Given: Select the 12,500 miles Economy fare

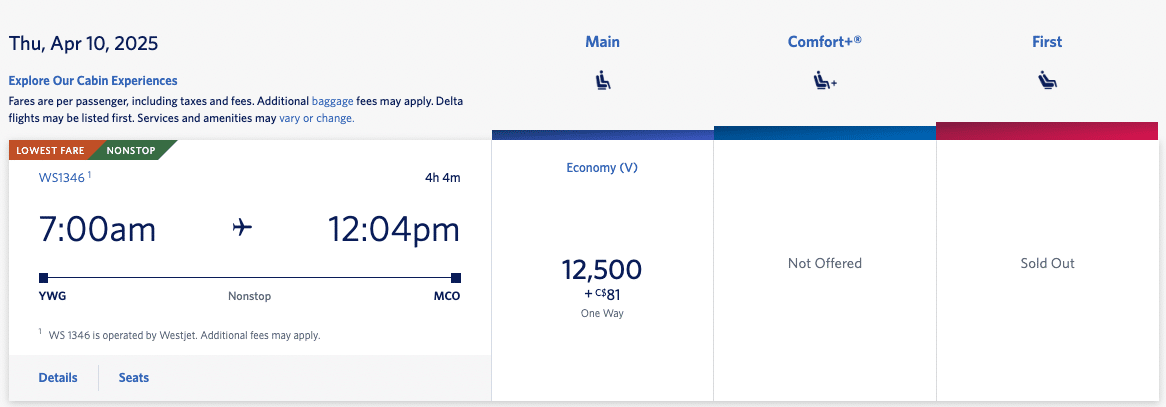Looking at the screenshot, I should pyautogui.click(x=602, y=270).
